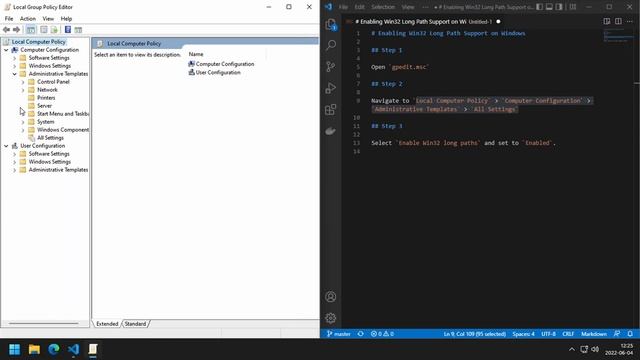Open the VS Code Explorer view
The width and height of the screenshot is (640, 360).
pyautogui.click(x=331, y=24)
